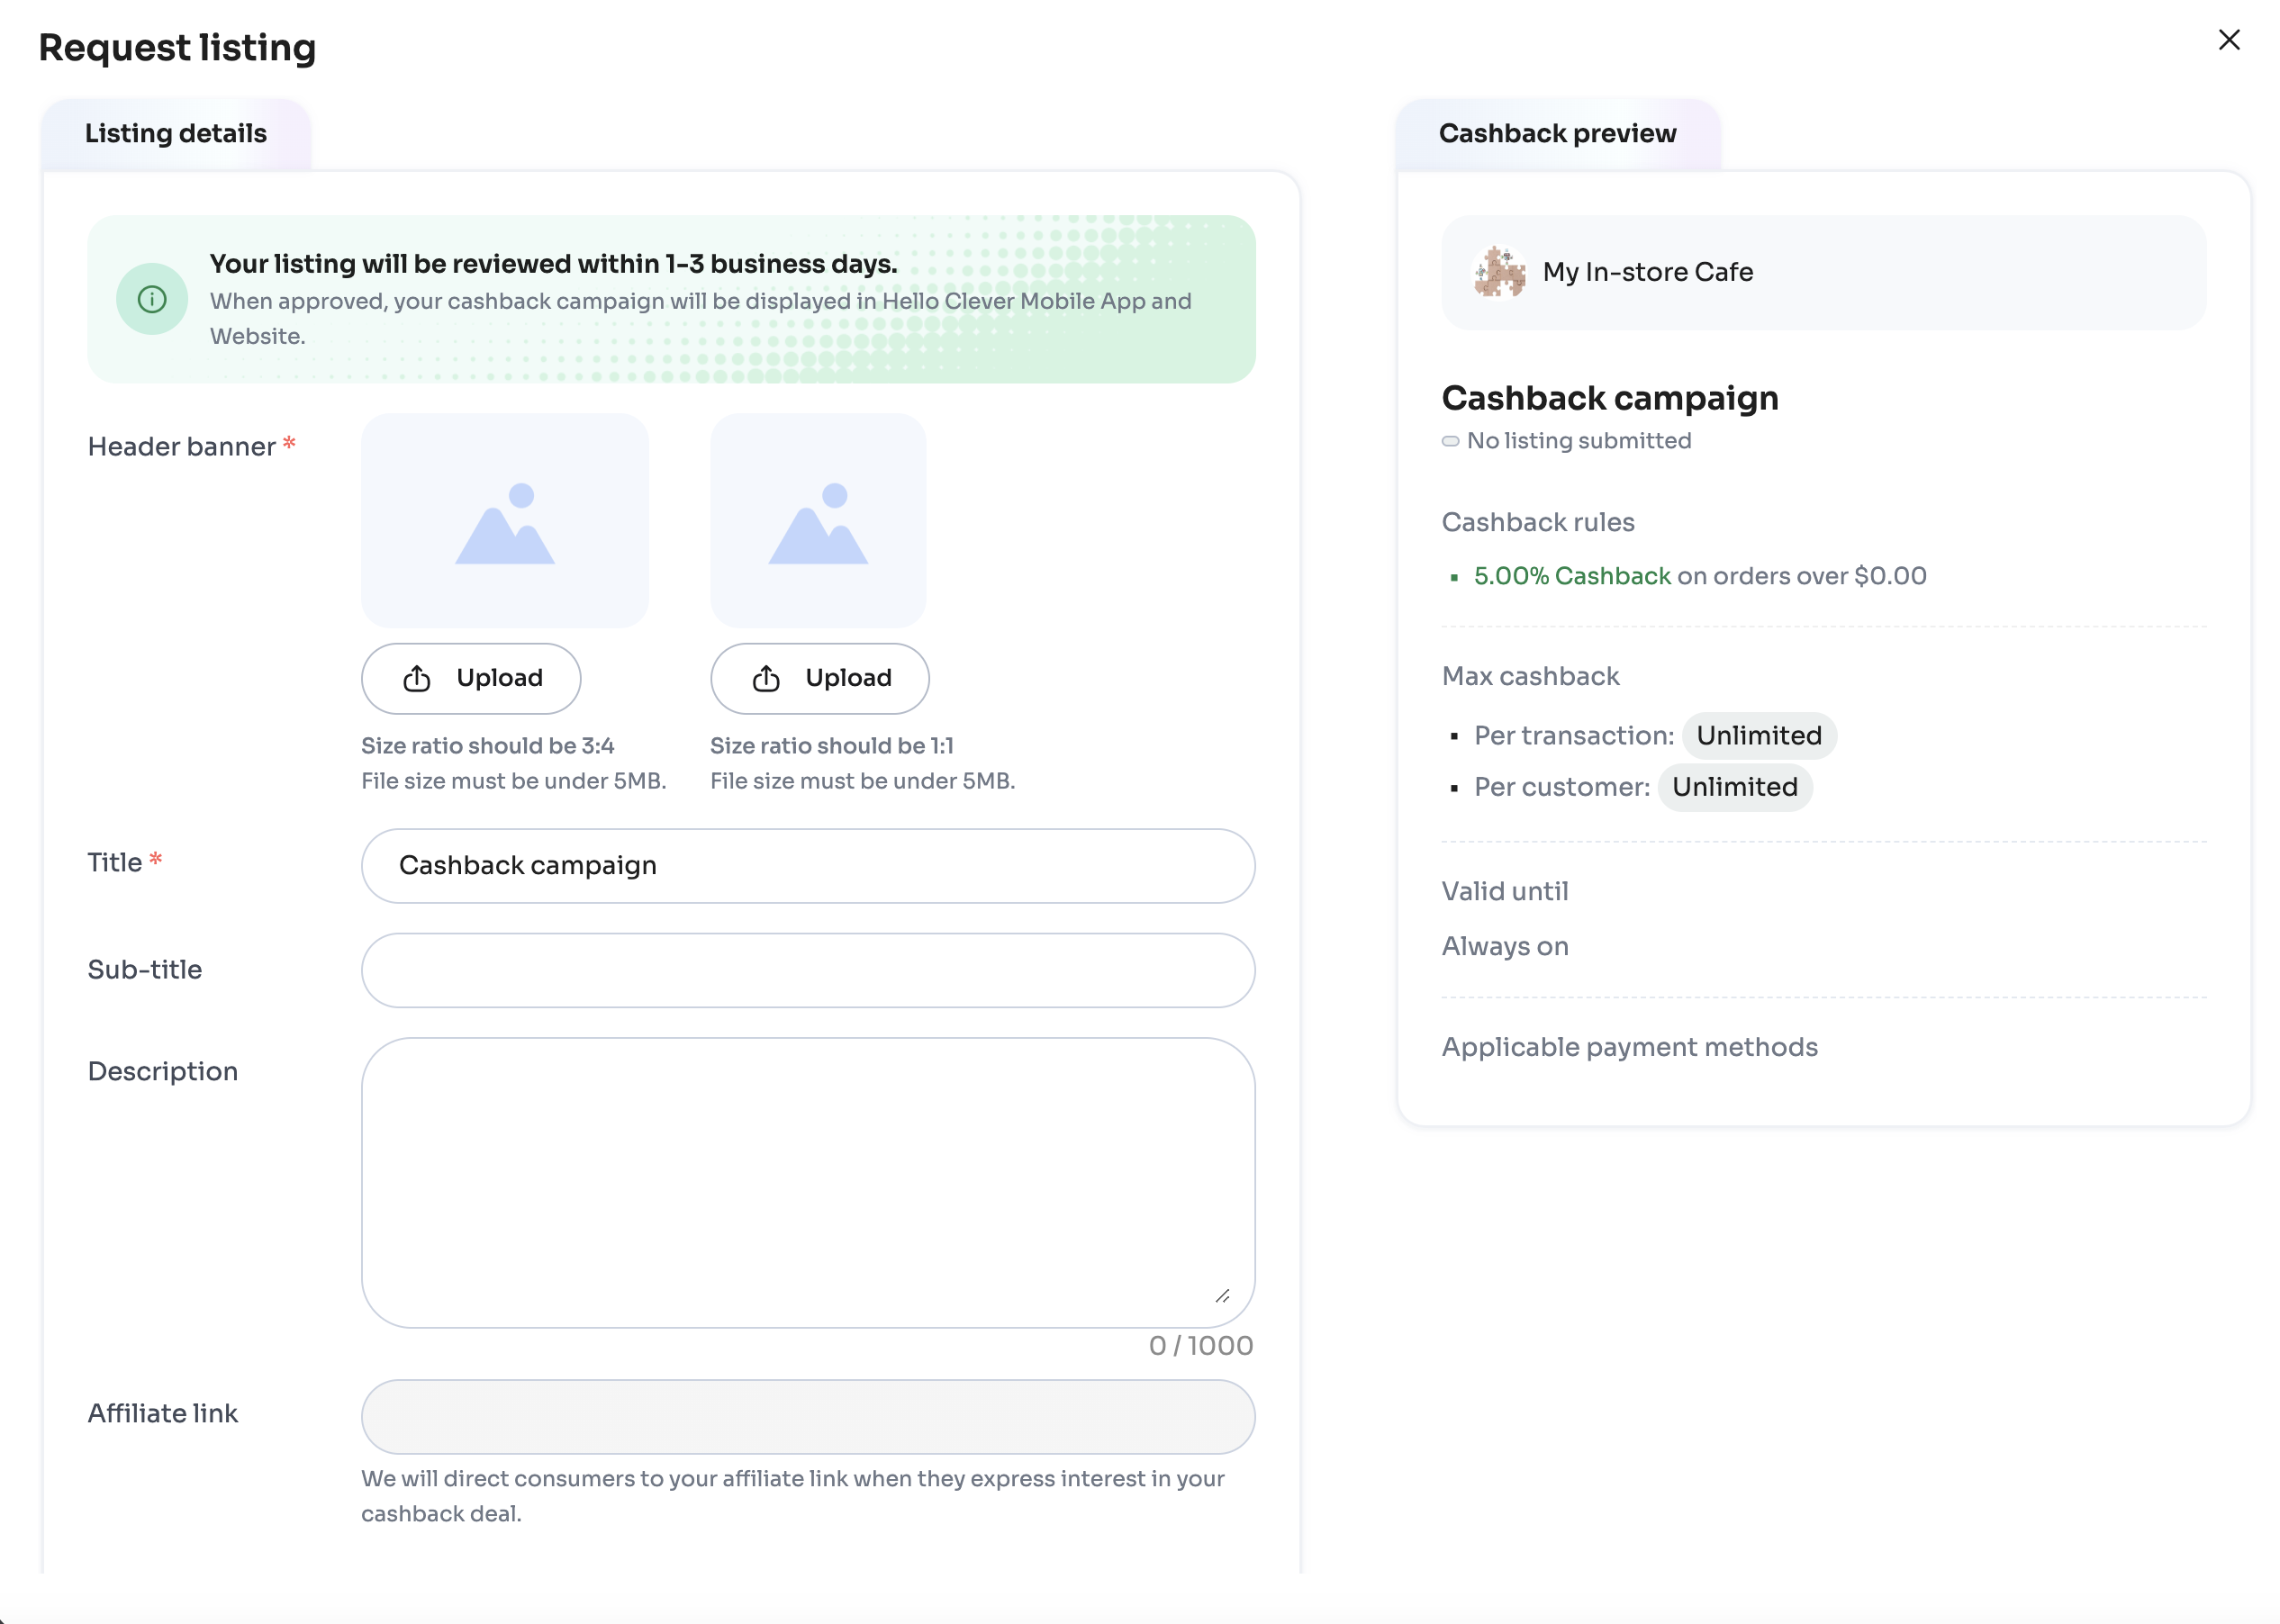The image size is (2280, 1624).
Task: Click upload arrow icon for 3:4 banner
Action: [x=417, y=679]
